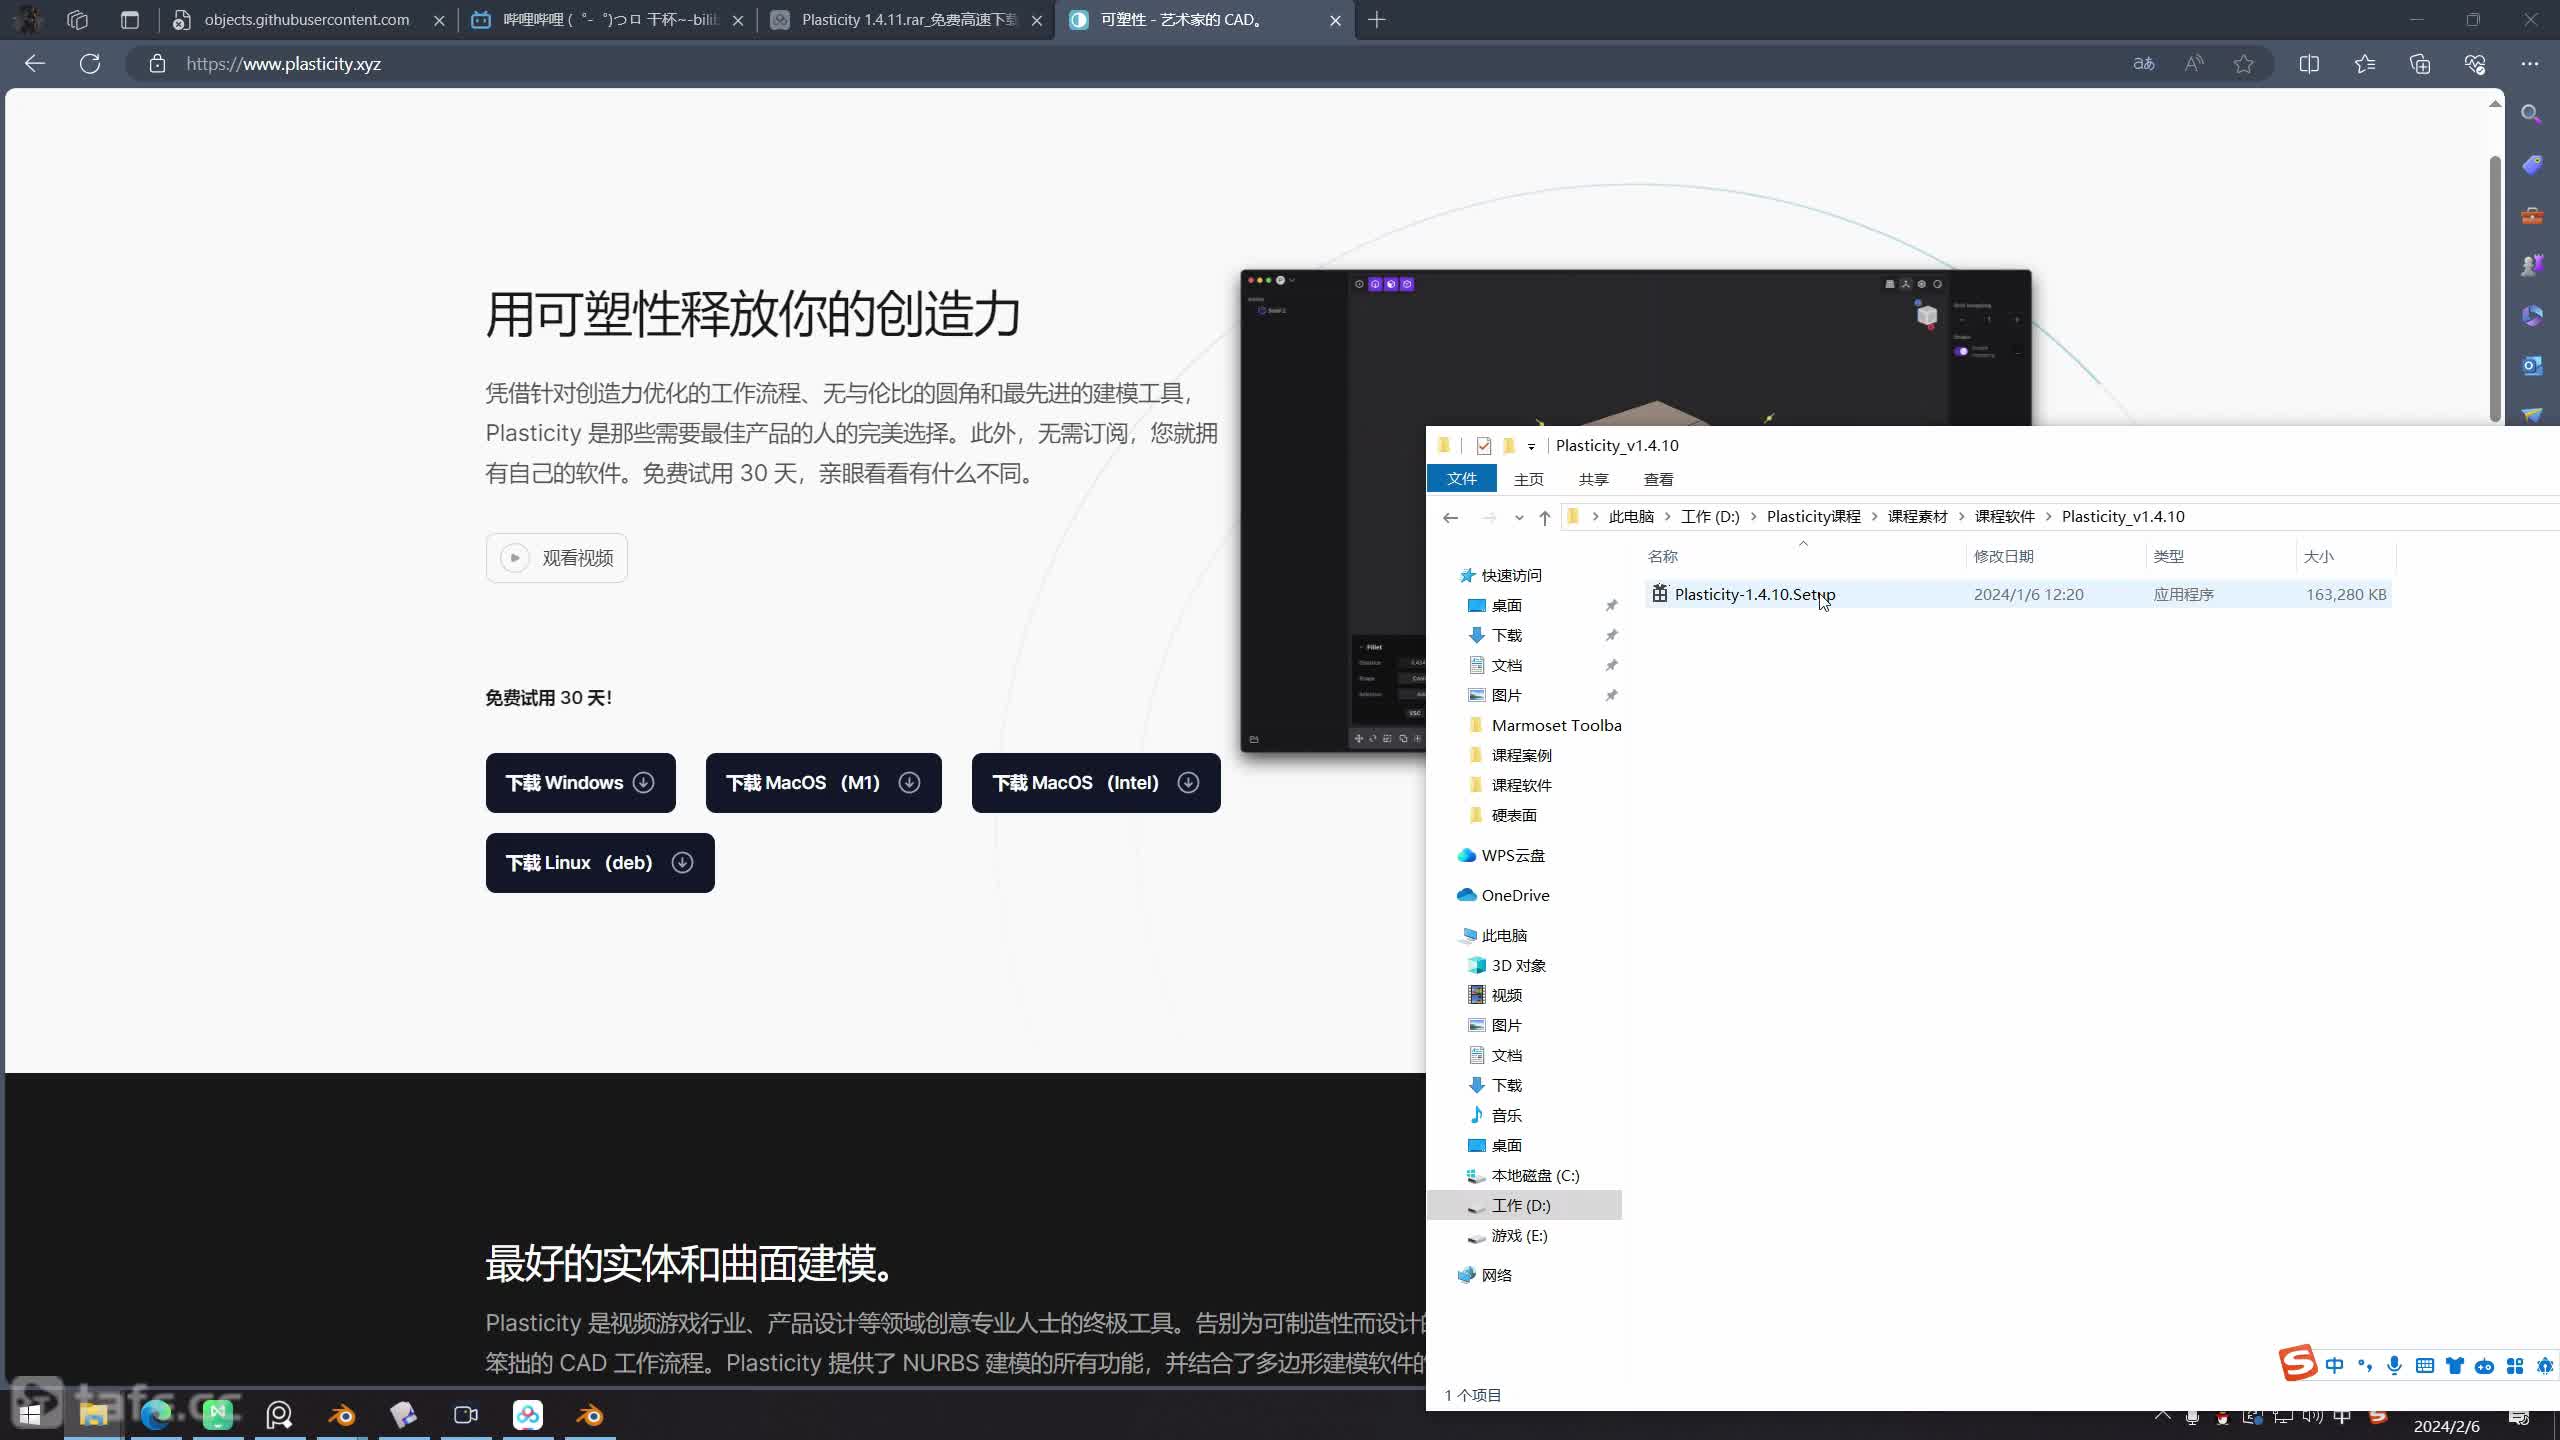Select 课程软件 in quick access pane
2560x1440 pixels.
(x=1521, y=786)
